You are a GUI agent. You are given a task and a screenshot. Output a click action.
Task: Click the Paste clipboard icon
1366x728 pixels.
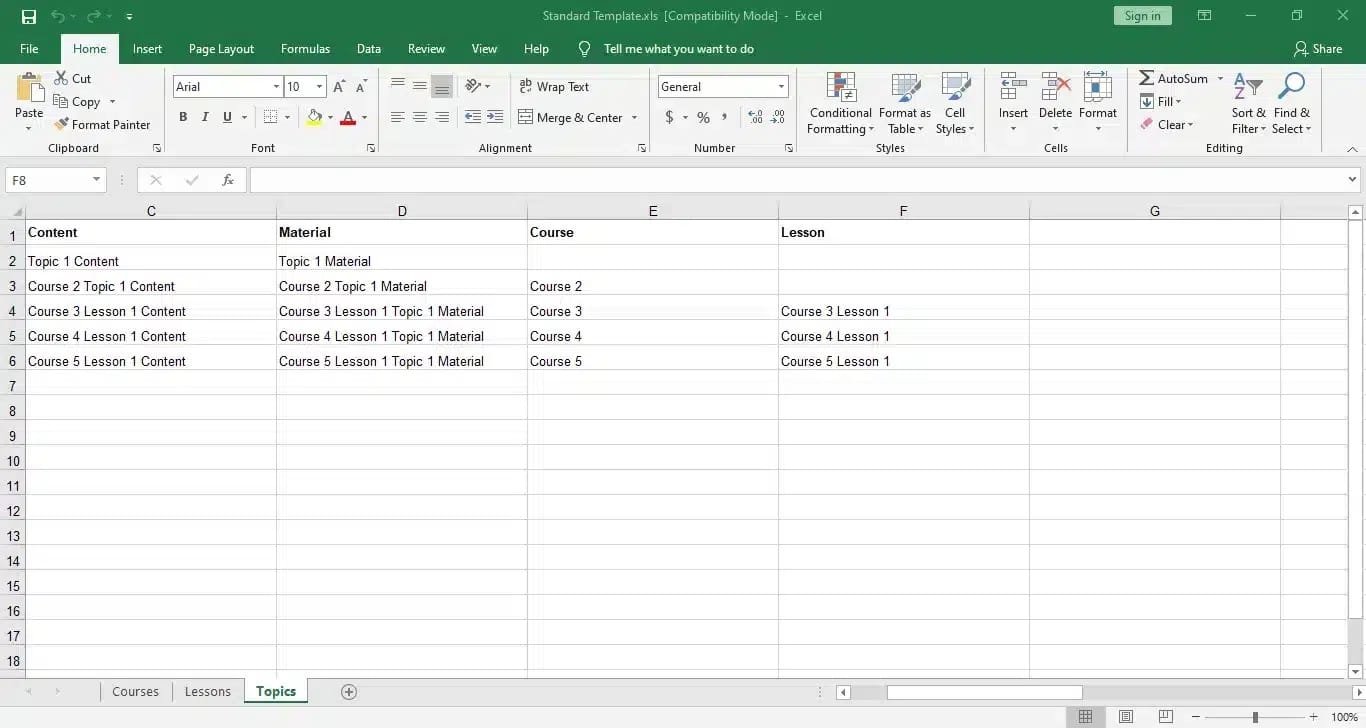29,89
